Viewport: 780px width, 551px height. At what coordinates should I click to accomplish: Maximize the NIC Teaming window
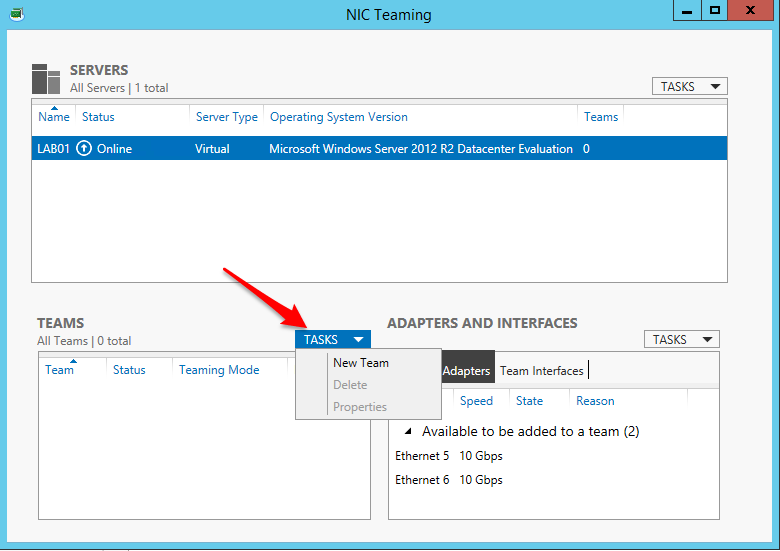714,11
